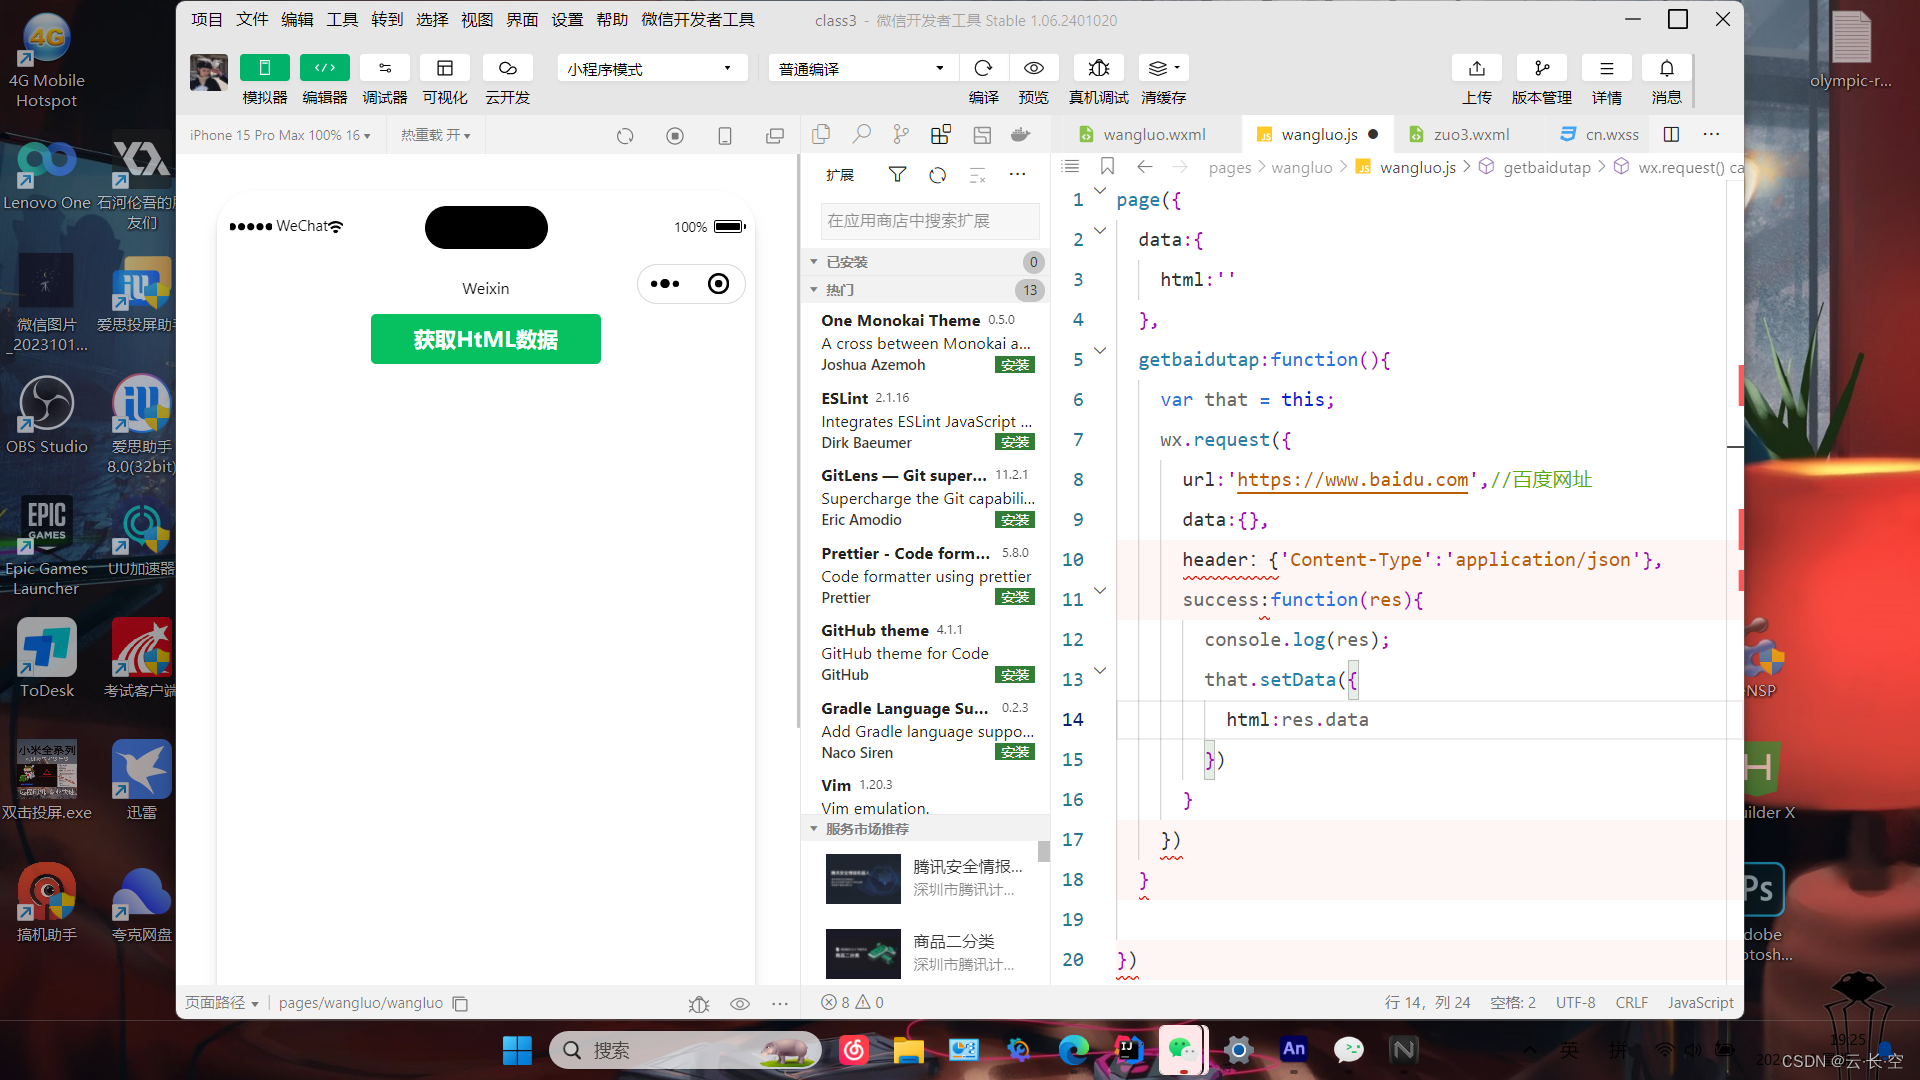Open the mini program mode dropdown
The image size is (1920, 1080).
tap(651, 68)
